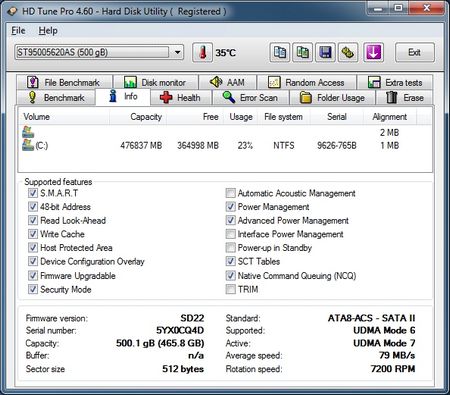Click the Exit button

(x=415, y=52)
